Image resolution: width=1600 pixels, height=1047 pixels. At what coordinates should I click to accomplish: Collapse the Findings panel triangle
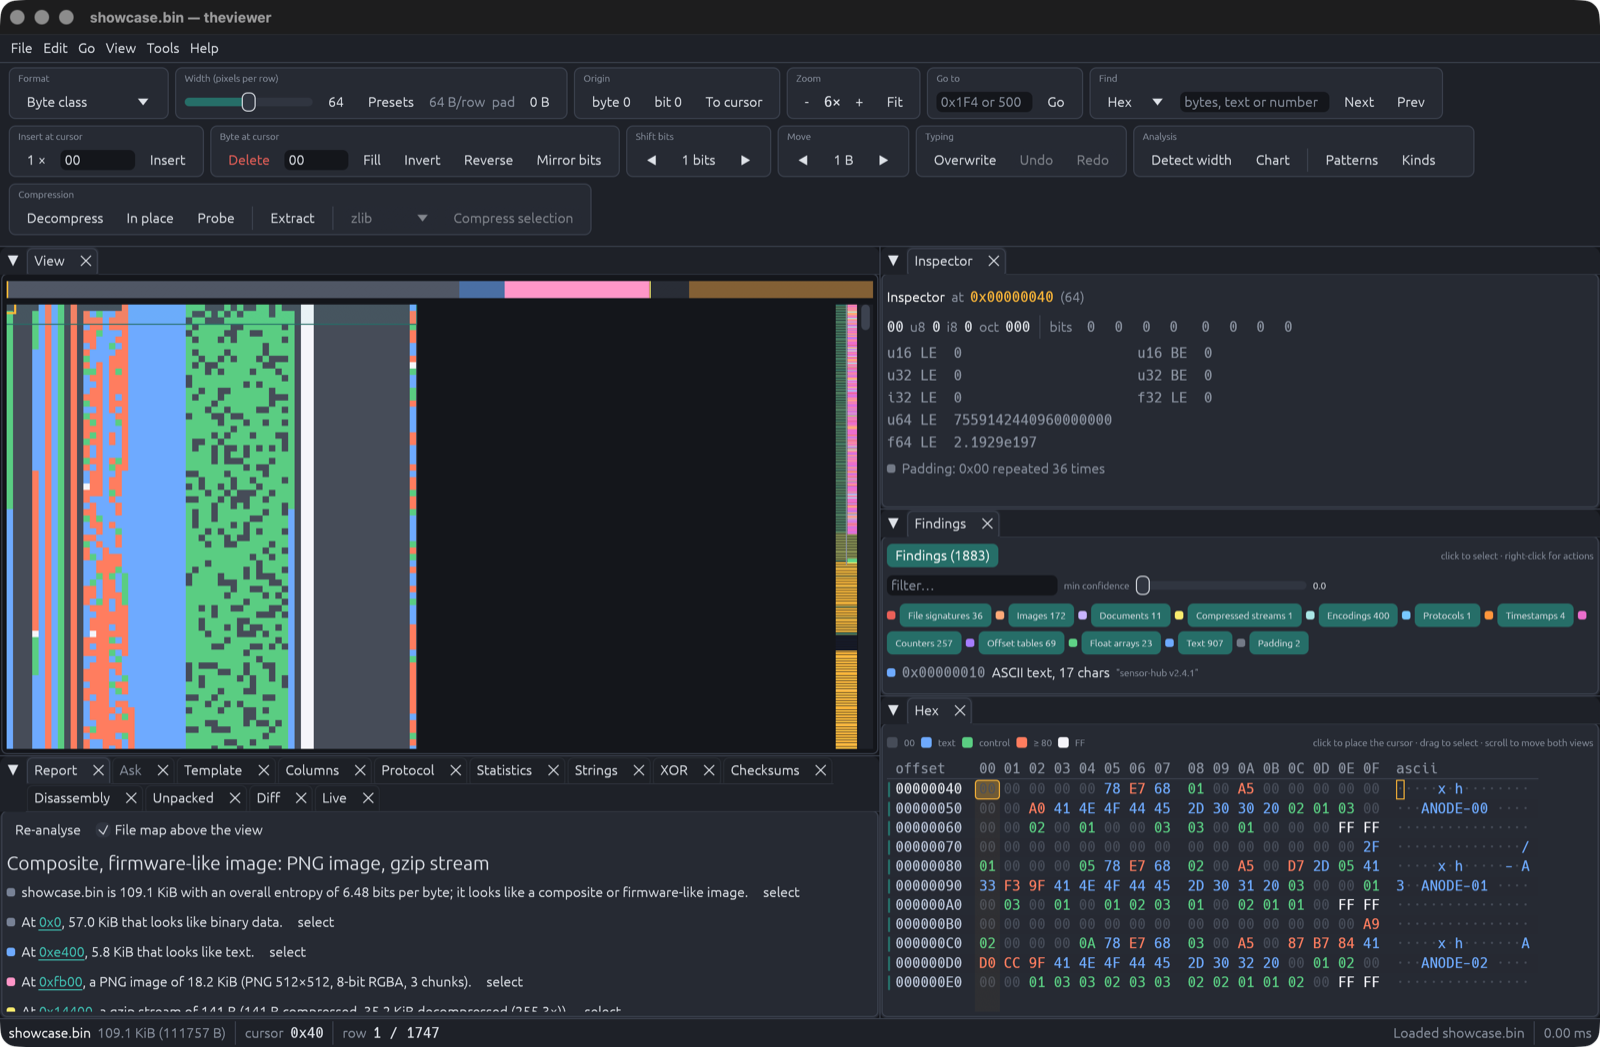pos(894,523)
